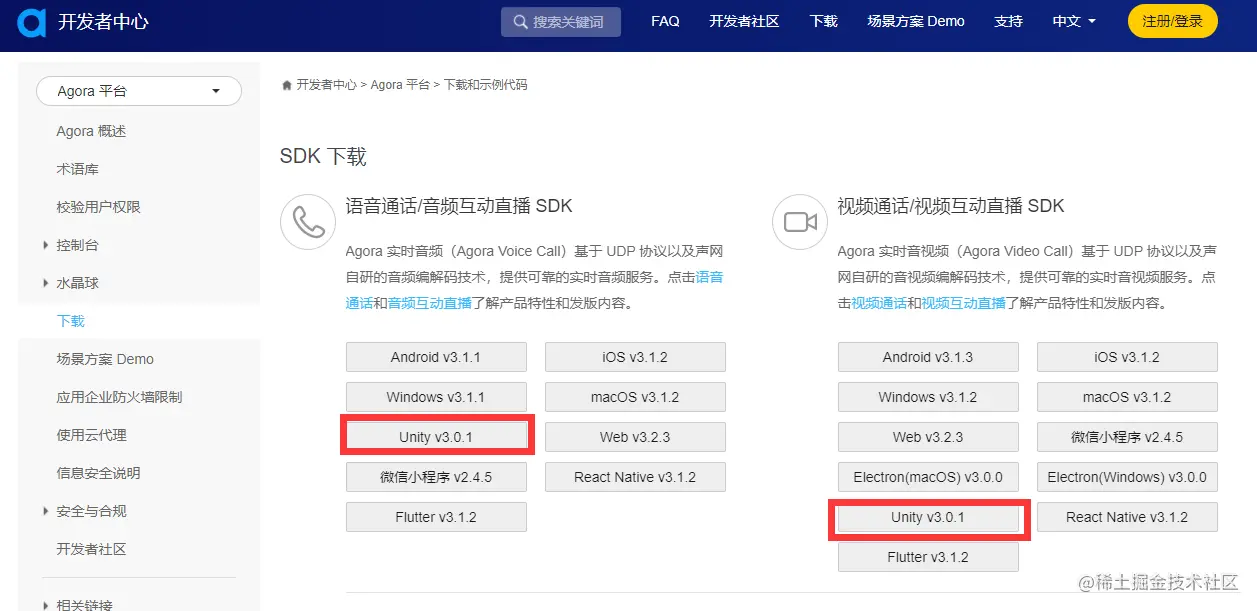
Task: Download voice SDK Windows v3.1.1
Action: click(x=436, y=397)
